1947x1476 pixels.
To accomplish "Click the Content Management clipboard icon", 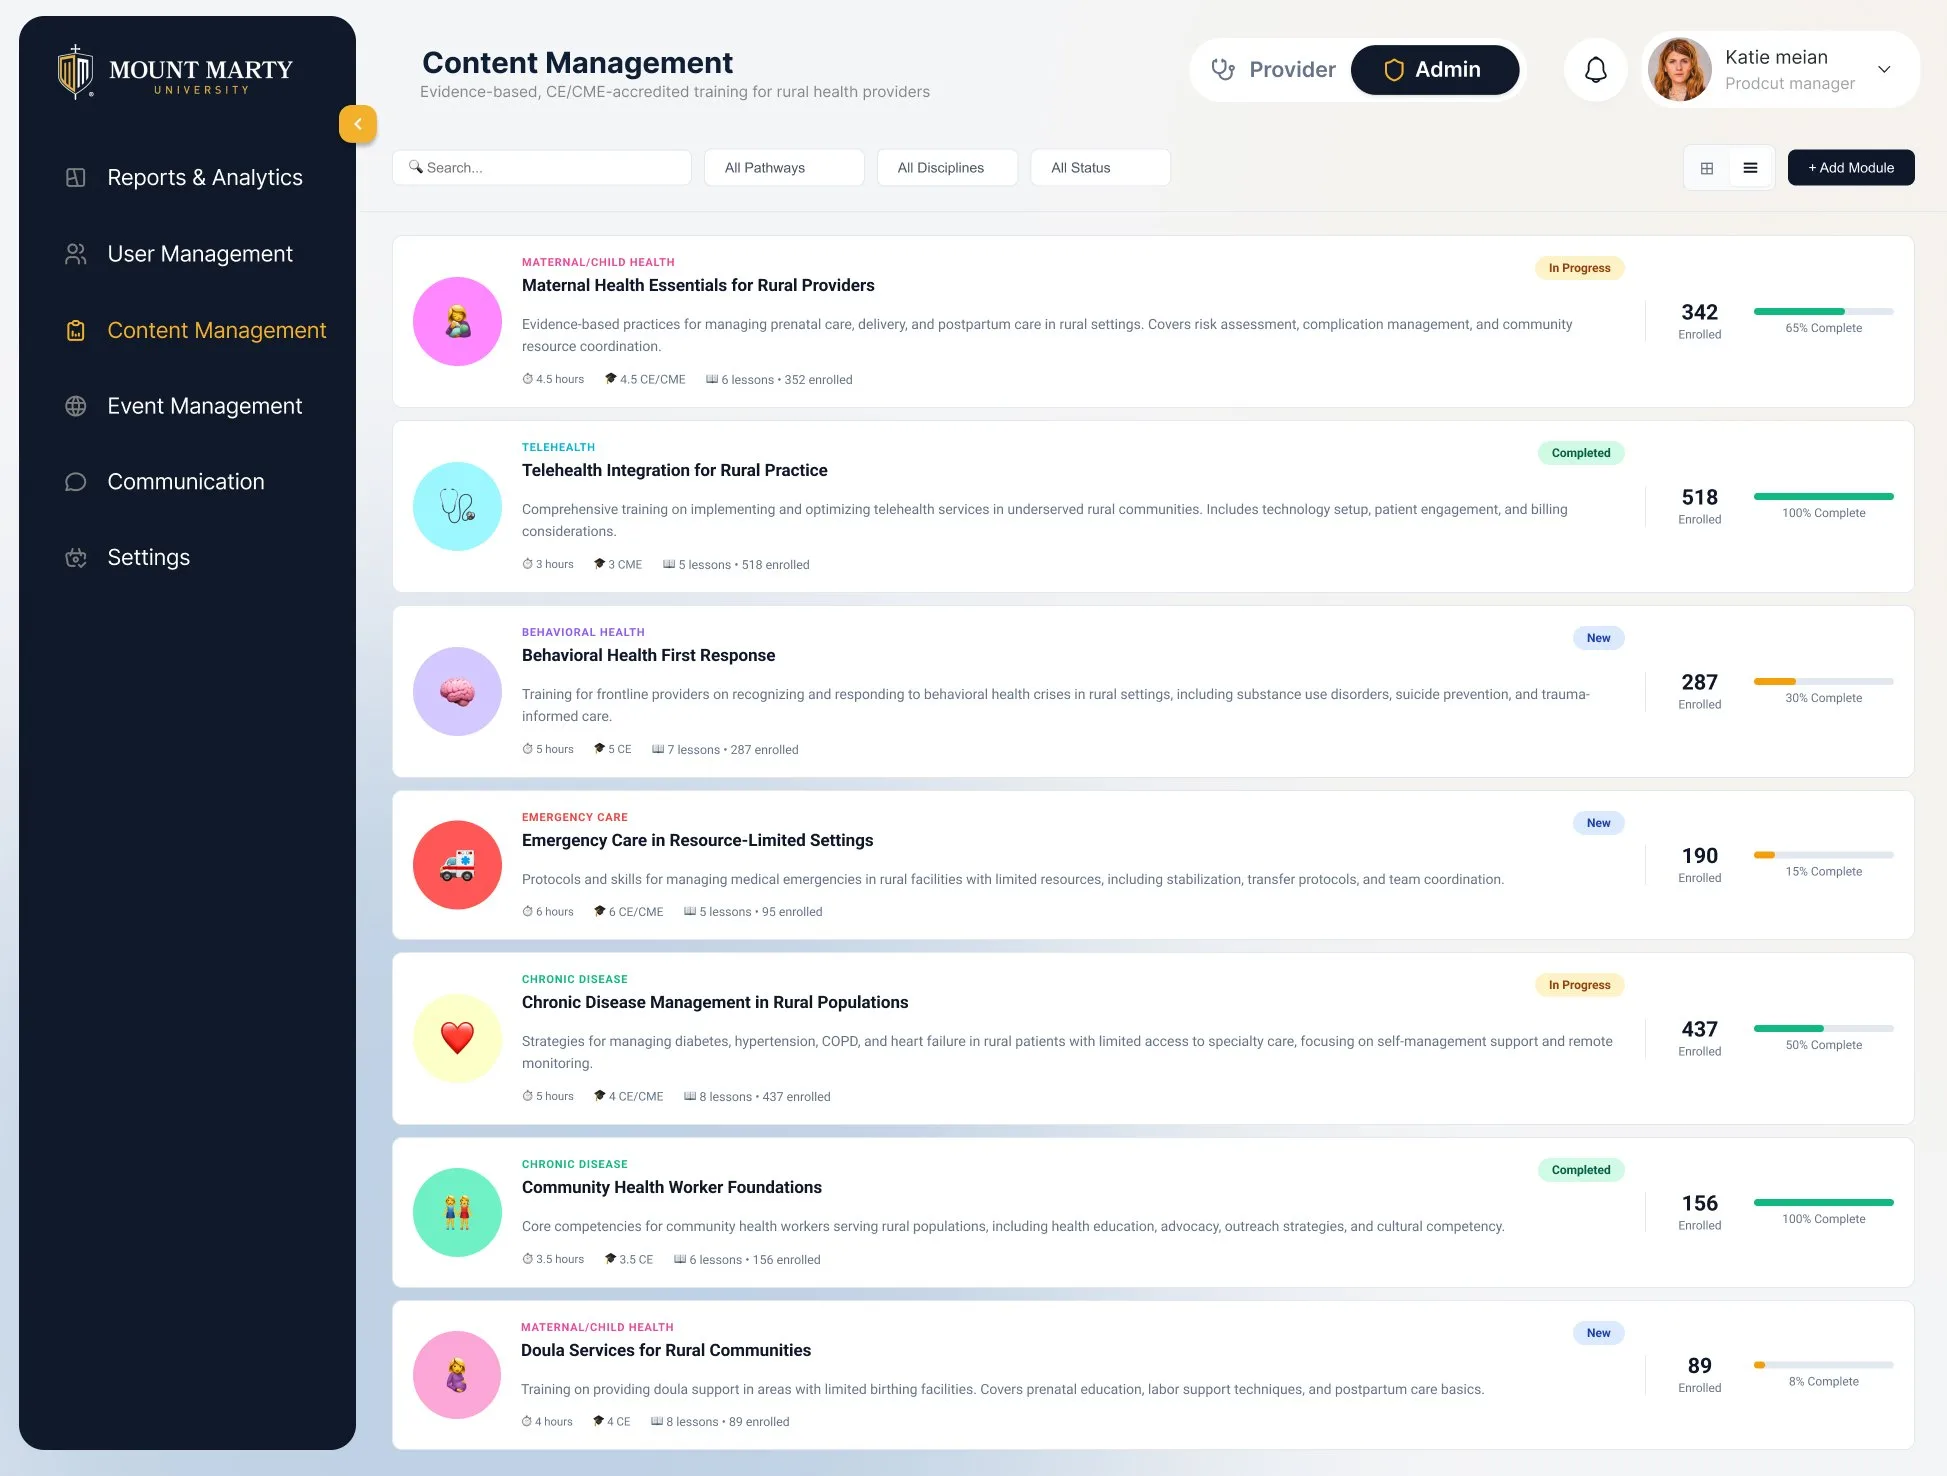I will click(75, 330).
